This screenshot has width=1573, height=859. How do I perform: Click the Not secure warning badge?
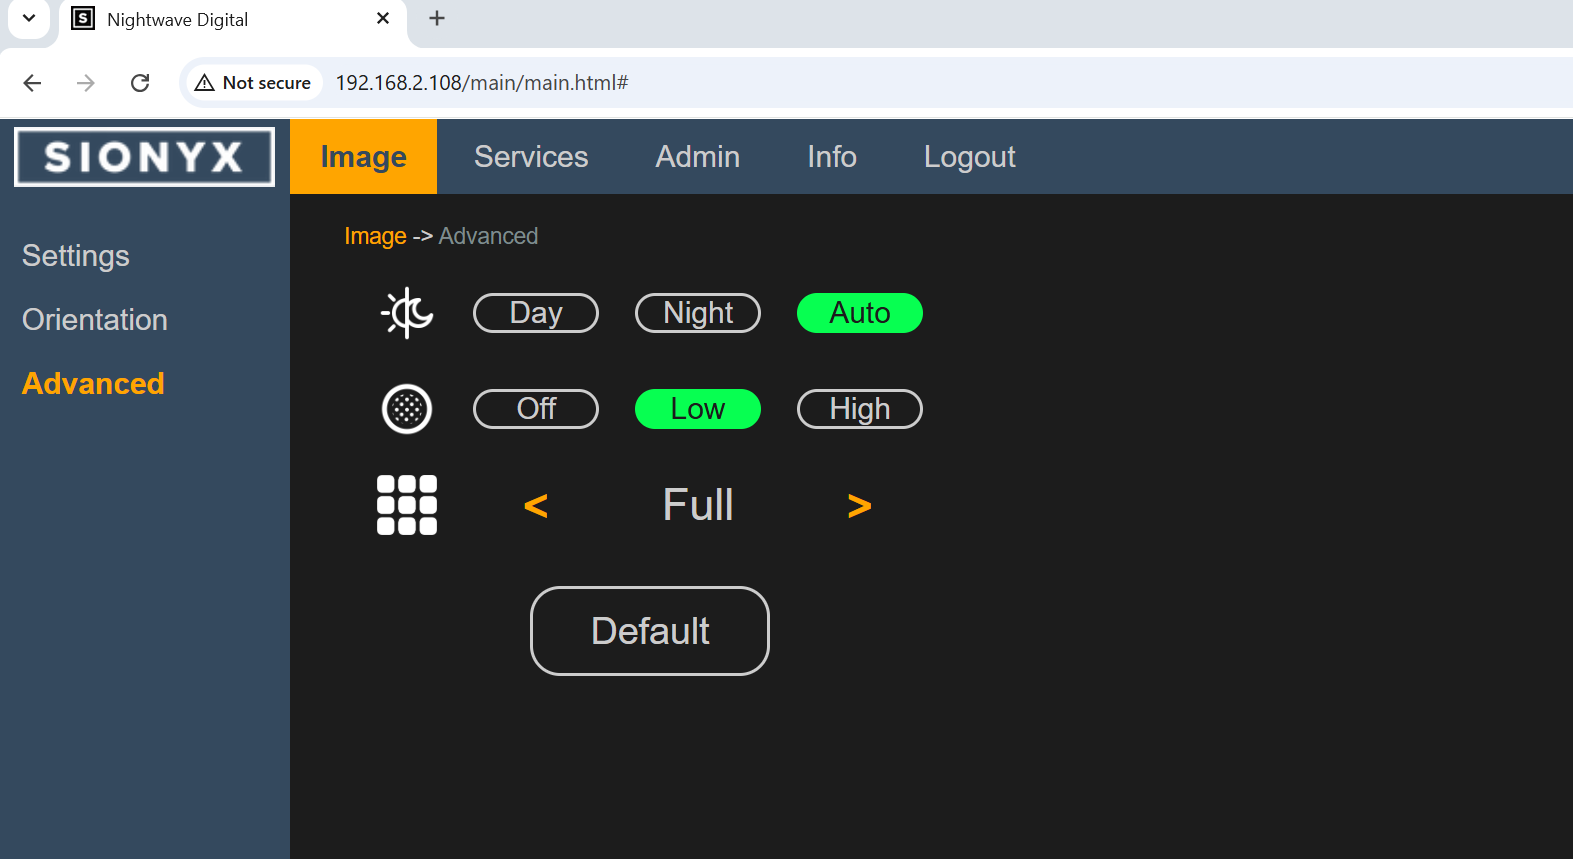pyautogui.click(x=254, y=83)
